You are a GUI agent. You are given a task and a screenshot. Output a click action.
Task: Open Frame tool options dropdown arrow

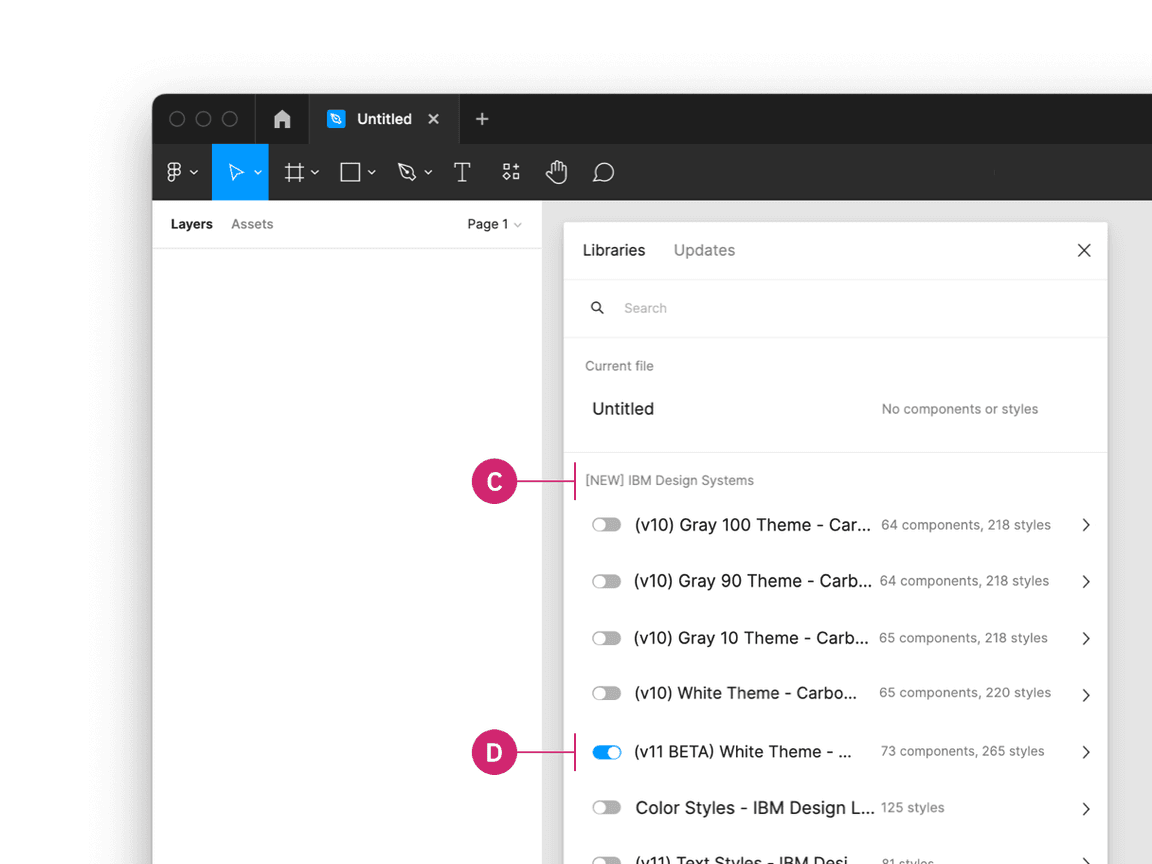(315, 173)
